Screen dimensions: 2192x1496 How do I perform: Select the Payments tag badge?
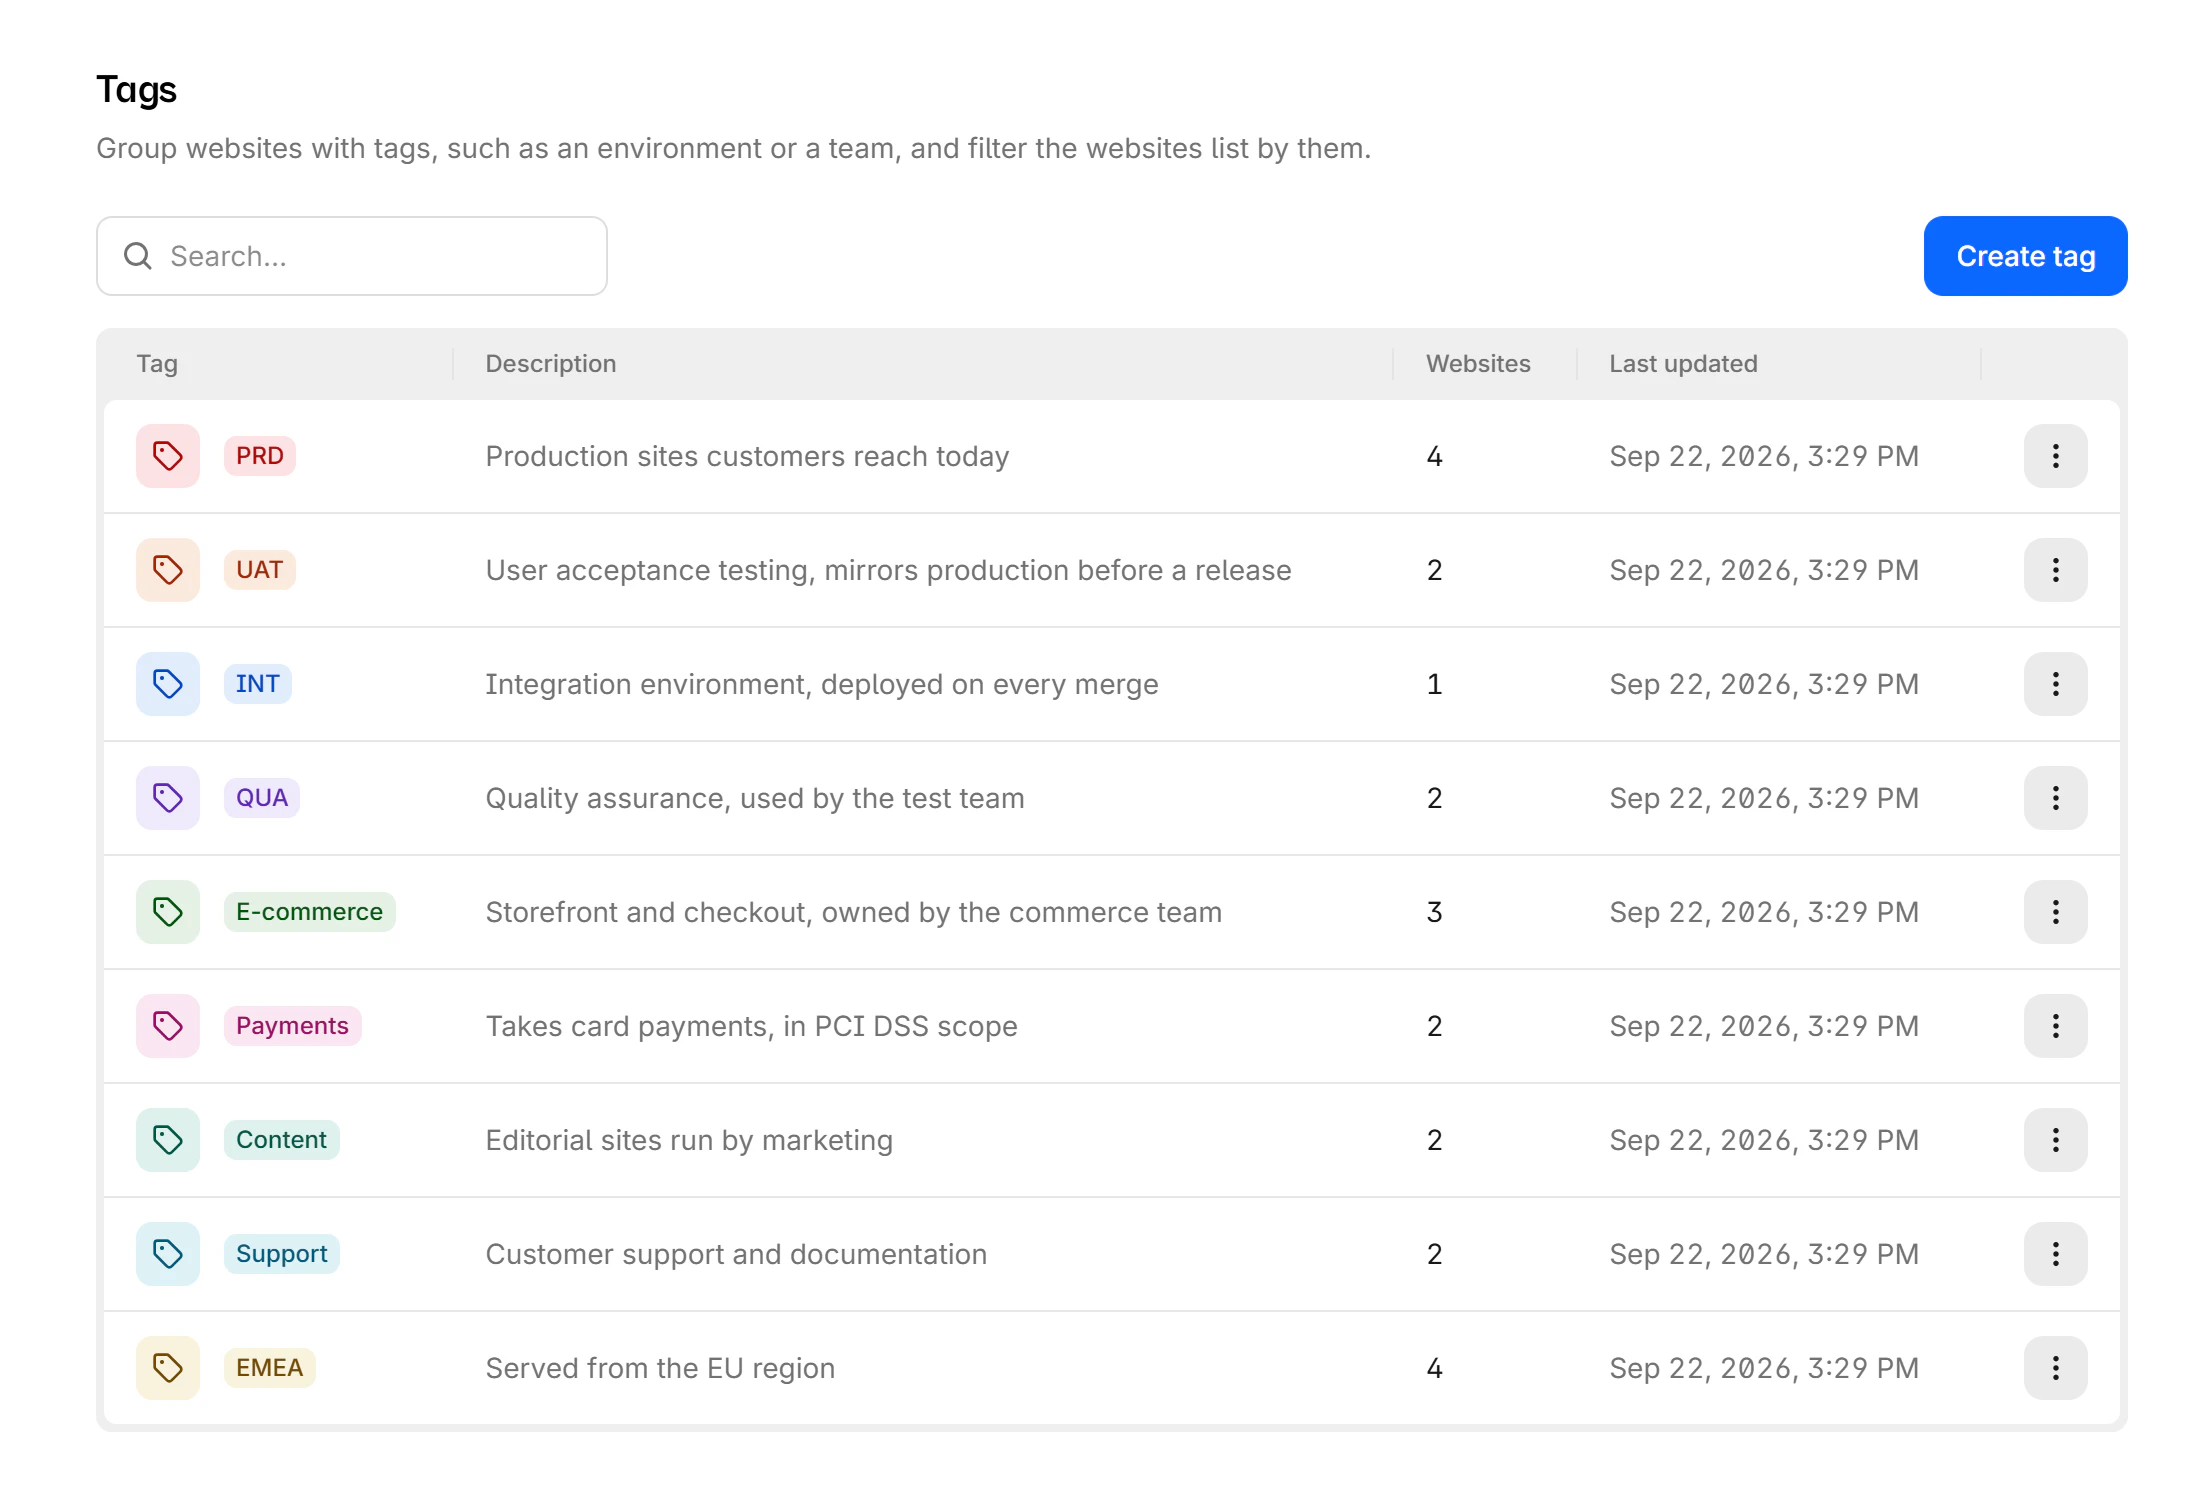point(293,1026)
